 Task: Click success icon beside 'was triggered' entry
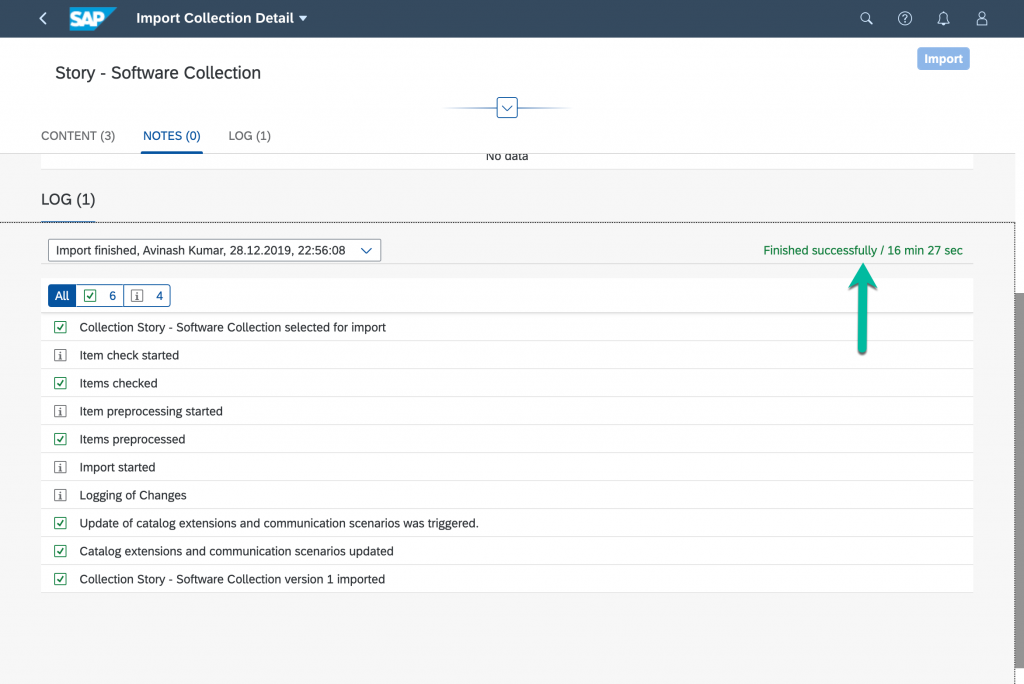pyautogui.click(x=60, y=523)
